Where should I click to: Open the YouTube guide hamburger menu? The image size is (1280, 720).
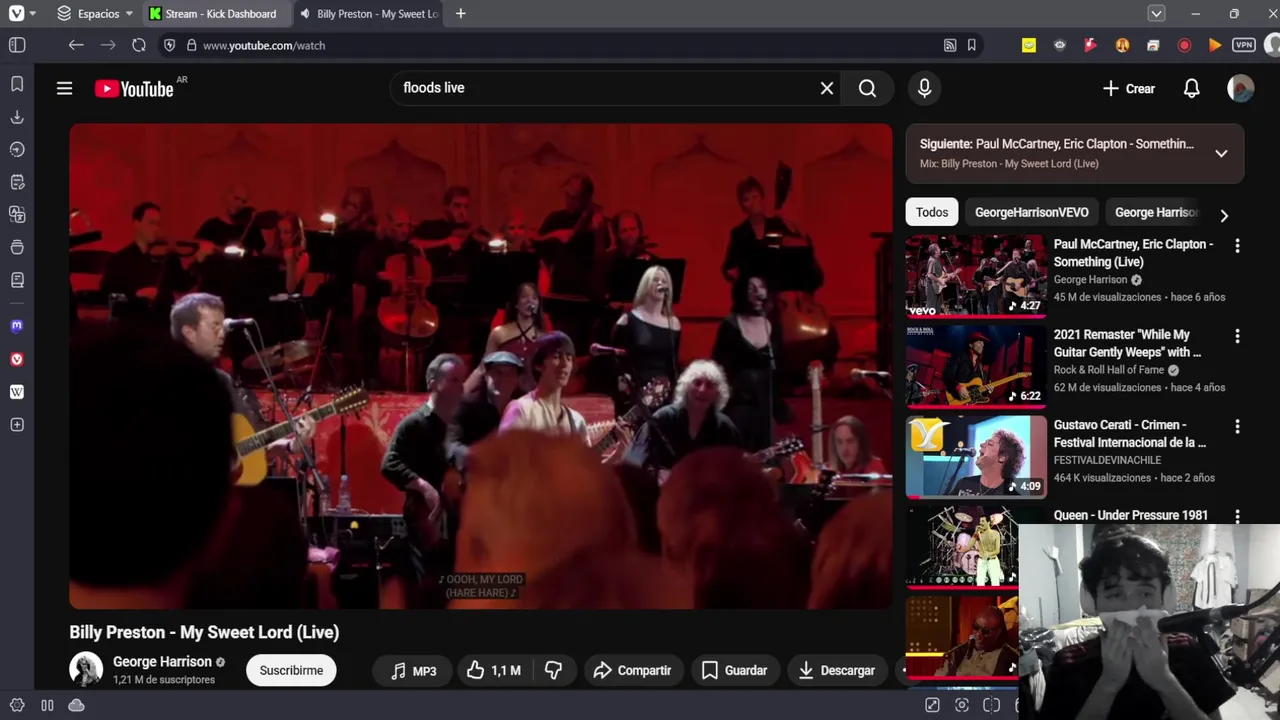point(64,88)
